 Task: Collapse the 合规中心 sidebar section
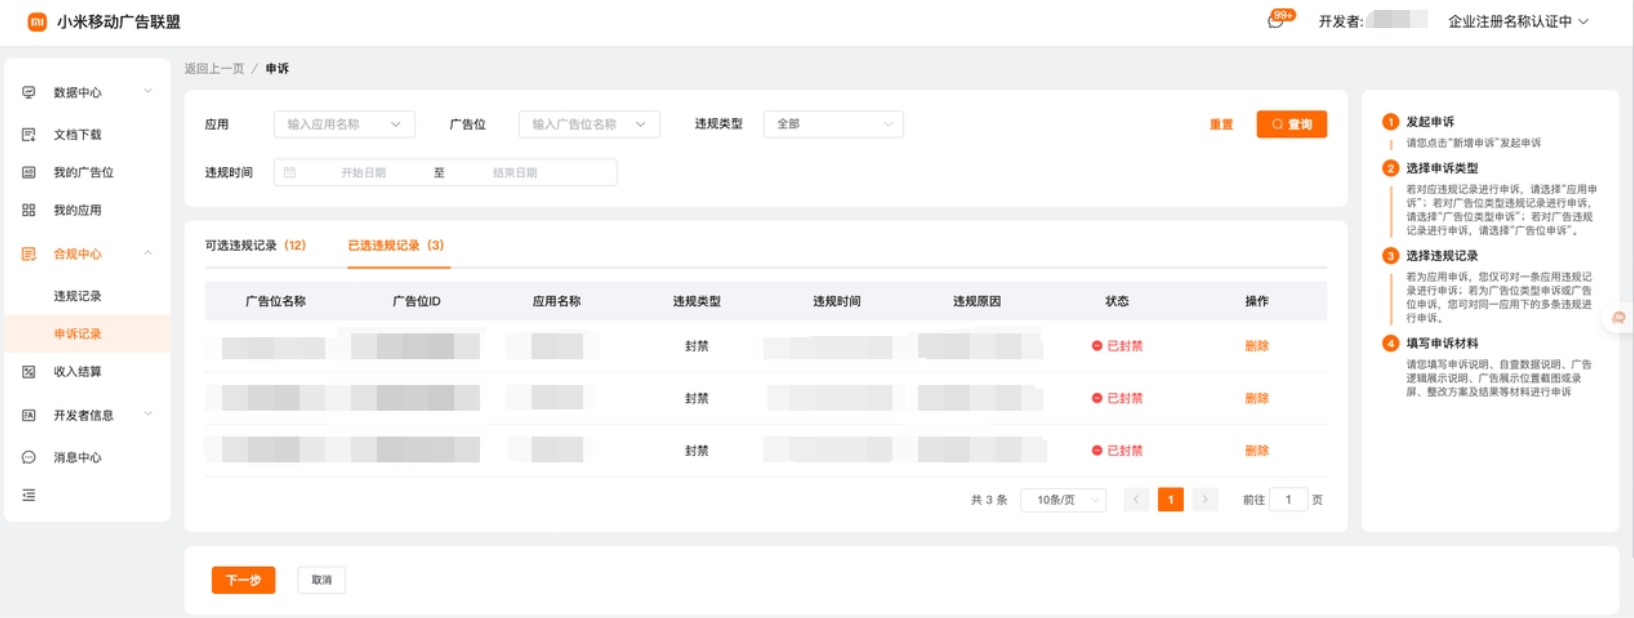click(148, 253)
